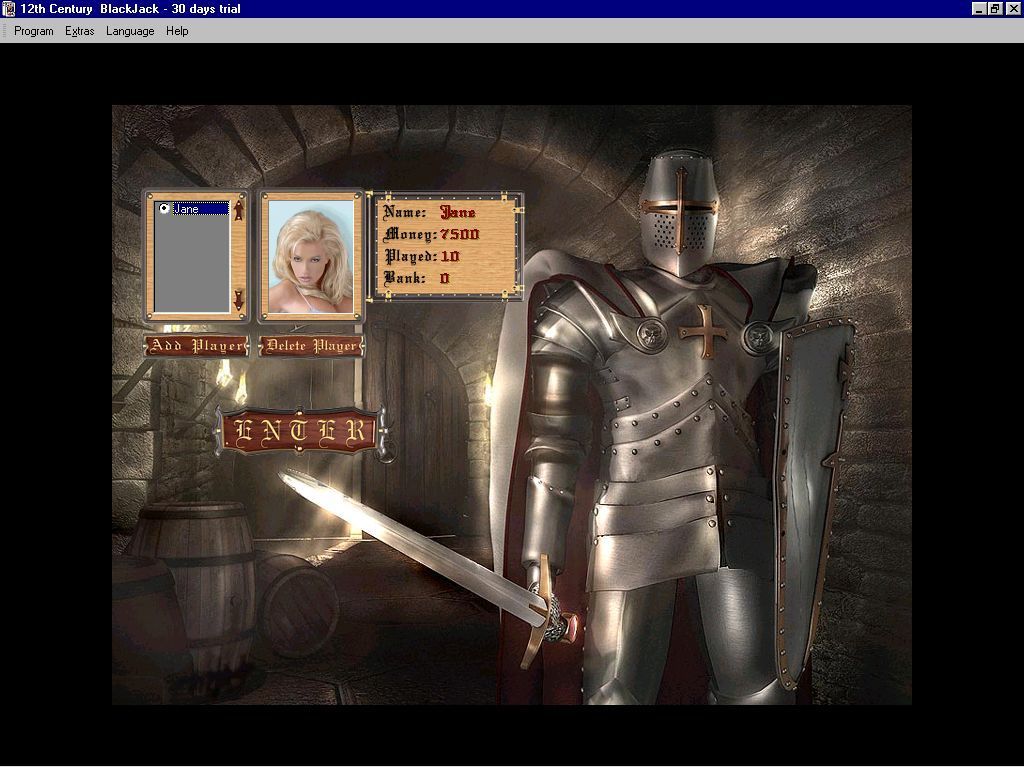The image size is (1024, 768).
Task: Open the Program menu
Action: click(33, 31)
